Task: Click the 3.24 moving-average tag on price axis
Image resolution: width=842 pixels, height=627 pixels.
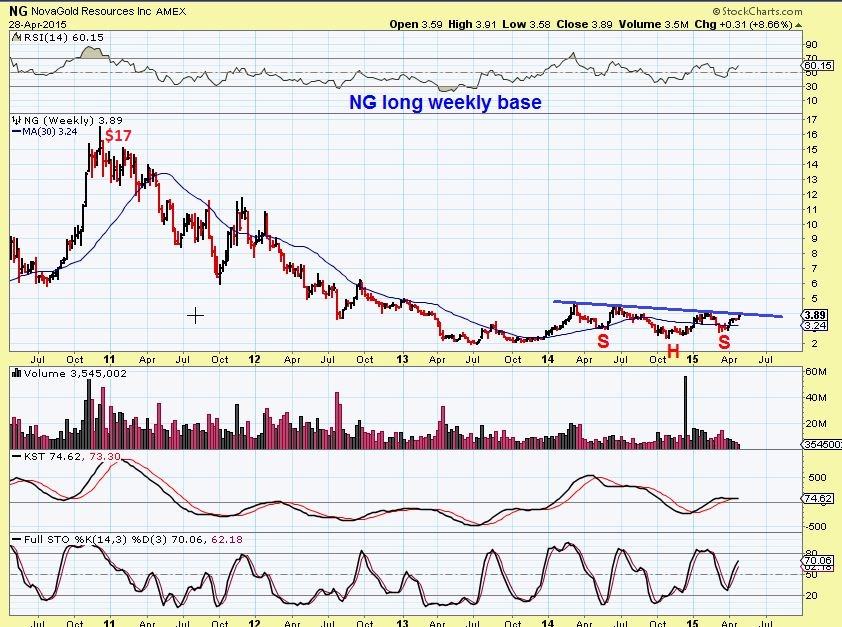Action: click(x=815, y=326)
